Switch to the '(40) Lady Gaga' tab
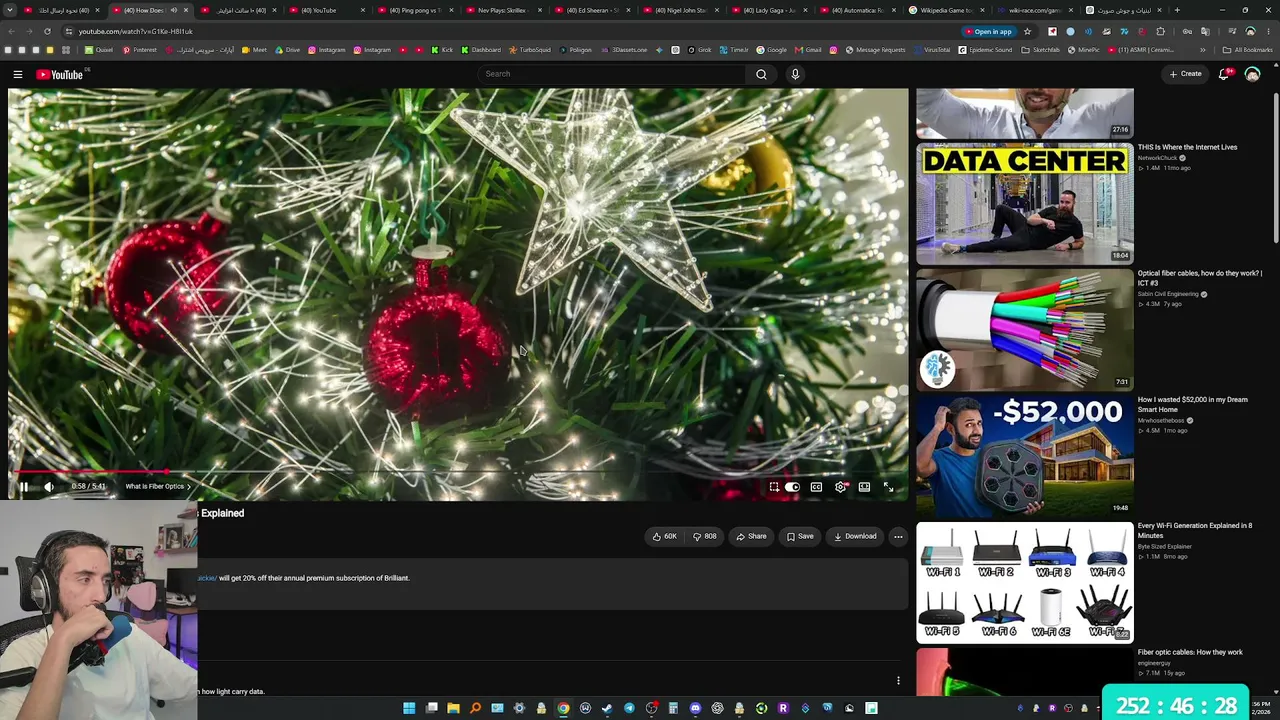The height and width of the screenshot is (720, 1280). pos(768,10)
